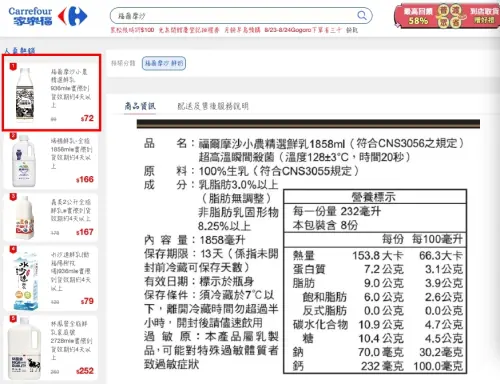This screenshot has height=384, width=500.
Task: Click the blue 人氣熱銷 ranking heading above sidebar
Action: coord(19,51)
